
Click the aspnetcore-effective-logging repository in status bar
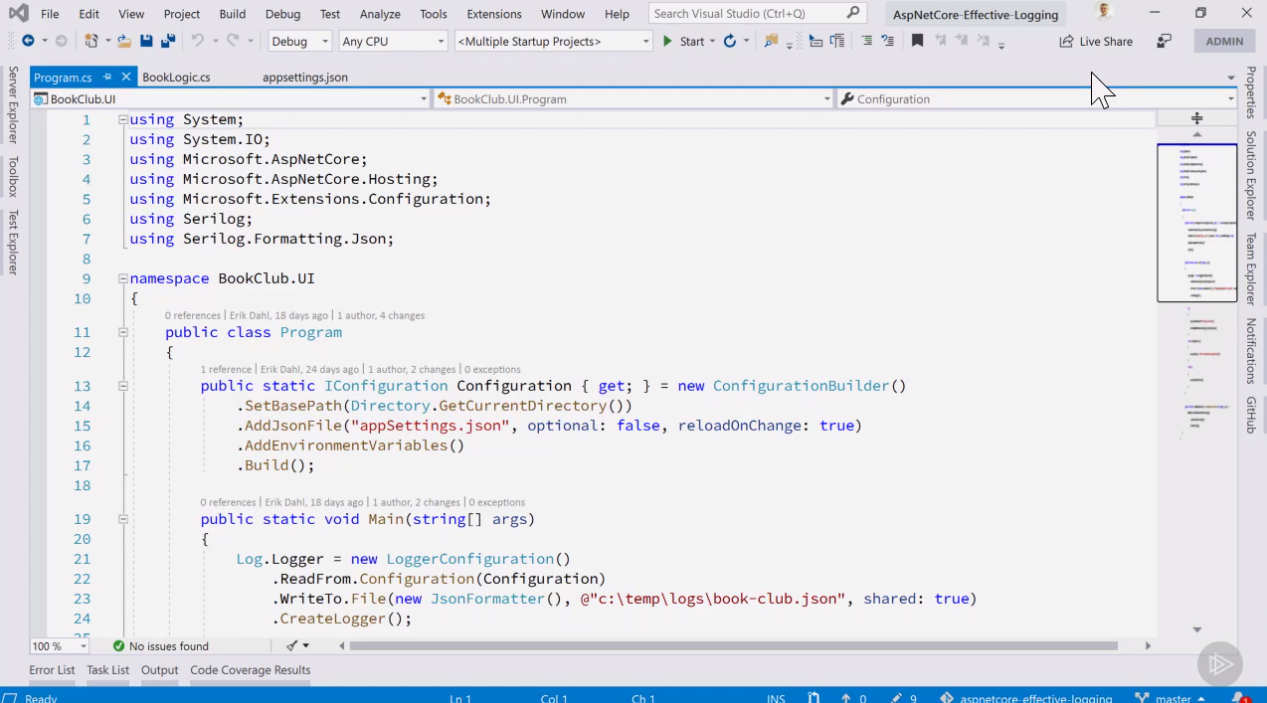[1026, 698]
